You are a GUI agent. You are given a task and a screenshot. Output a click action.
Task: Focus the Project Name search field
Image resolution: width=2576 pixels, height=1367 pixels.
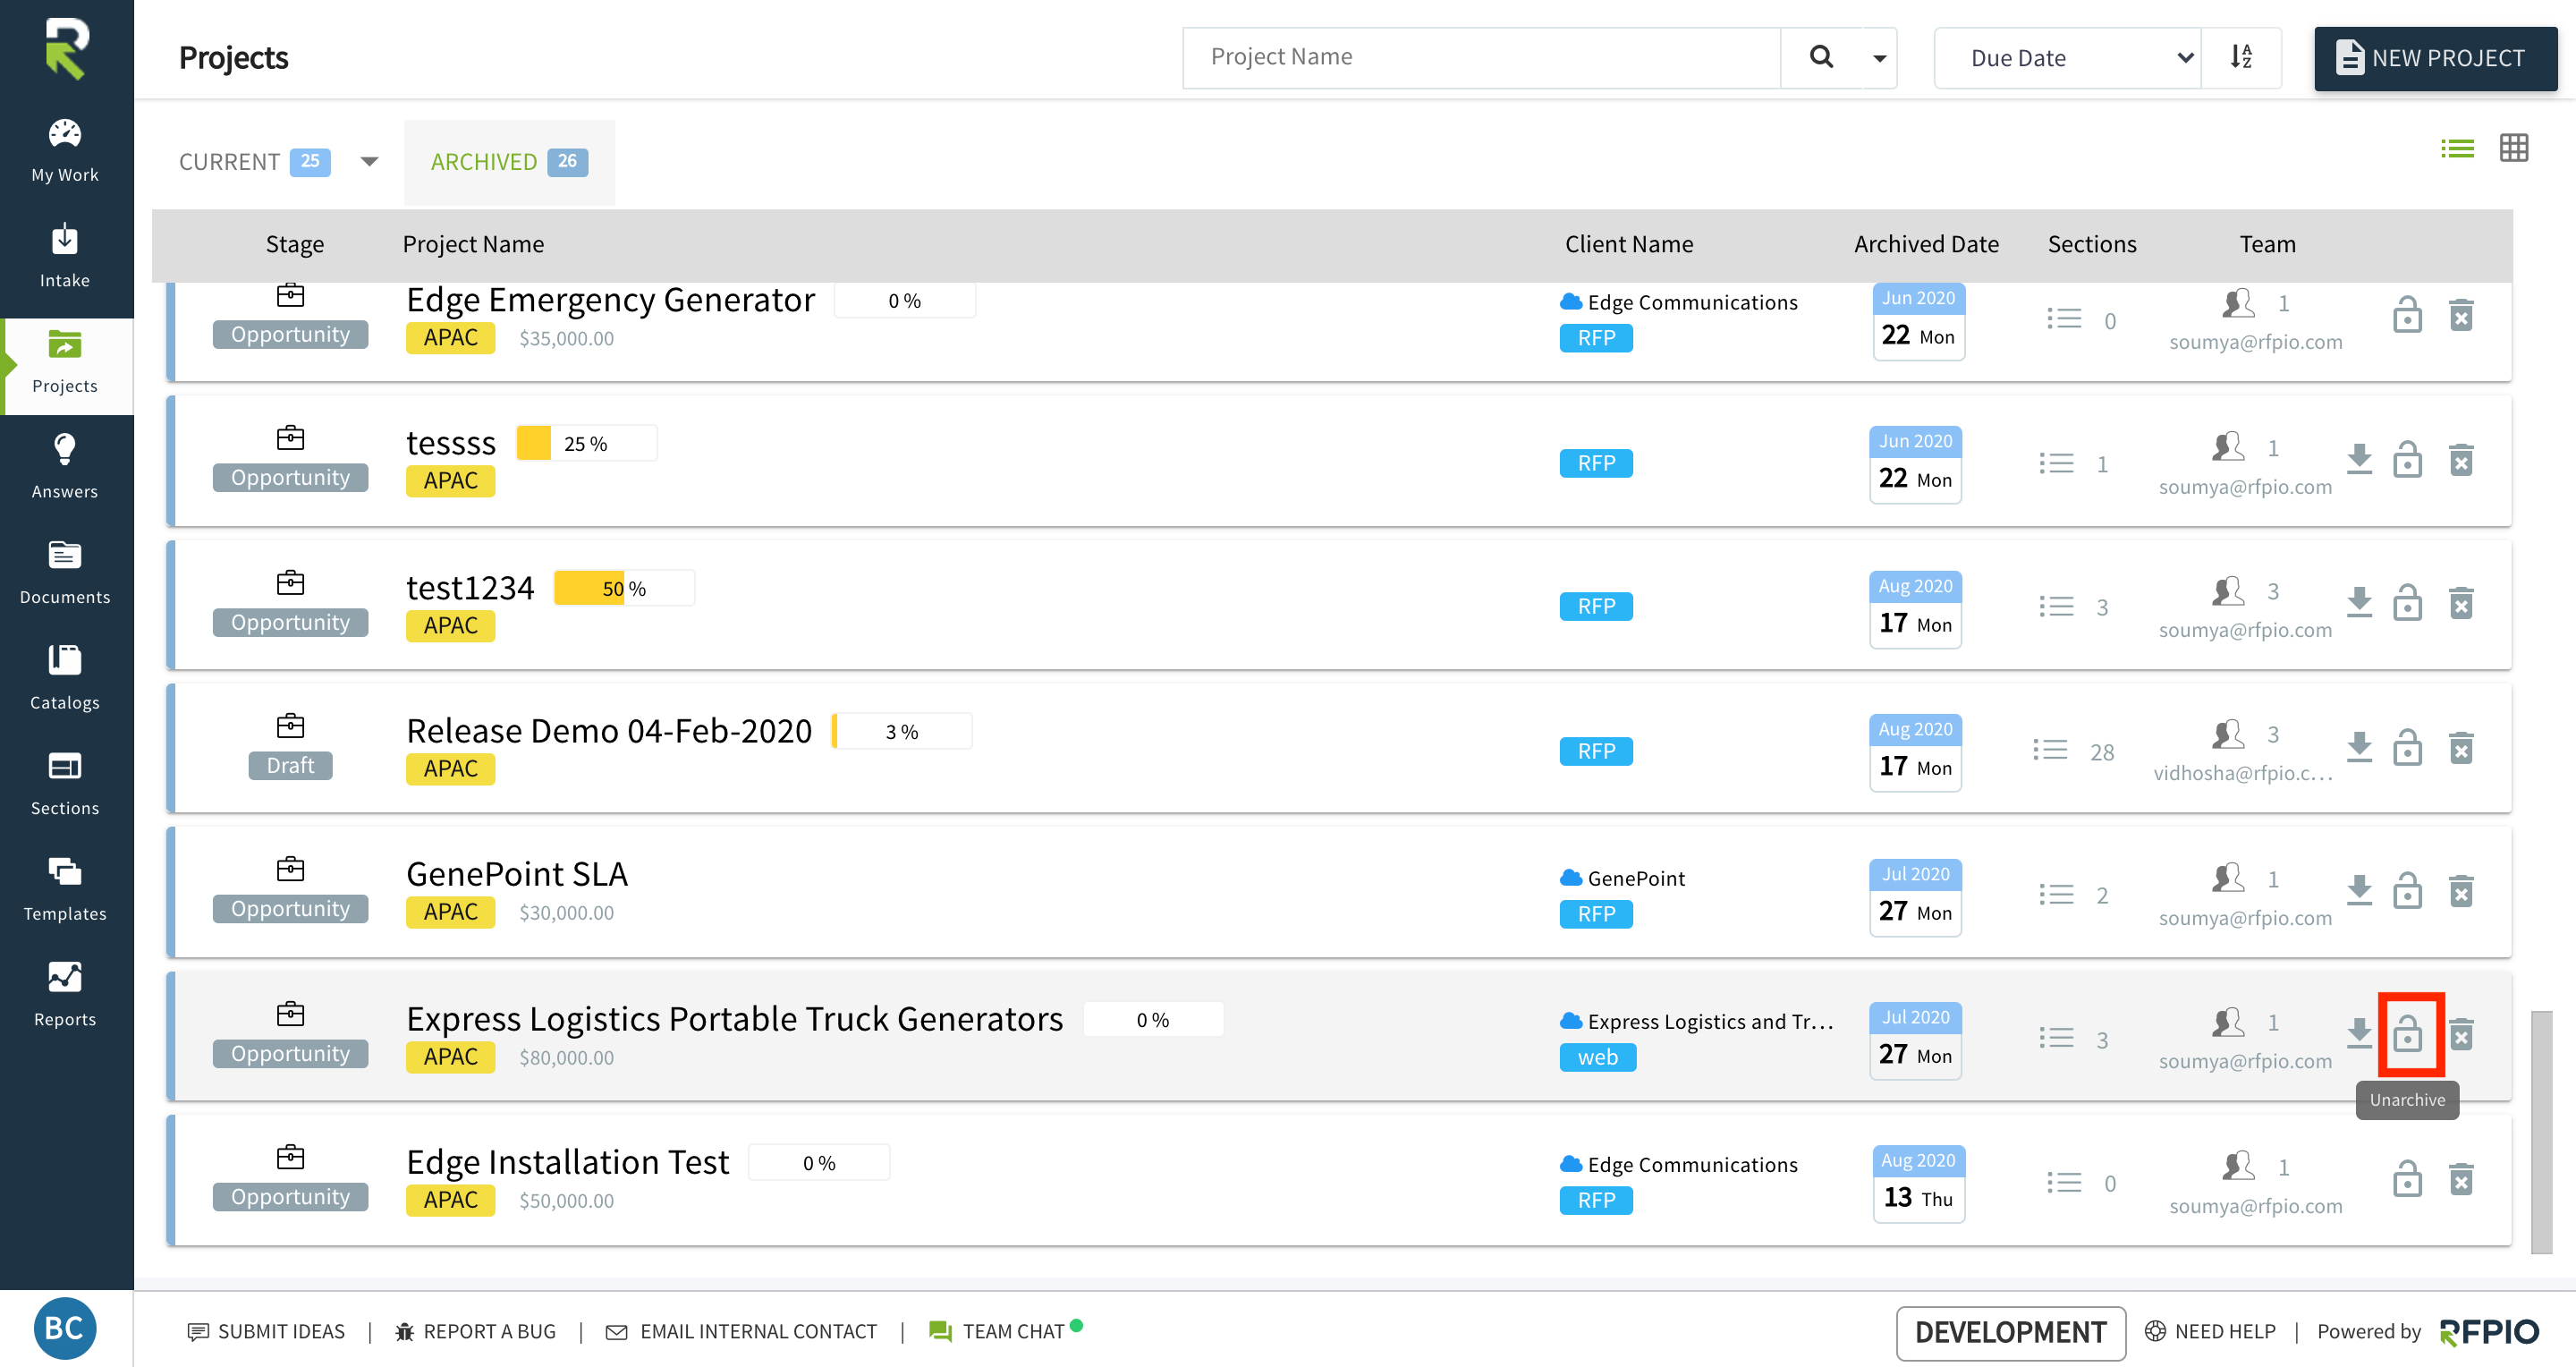tap(1481, 58)
